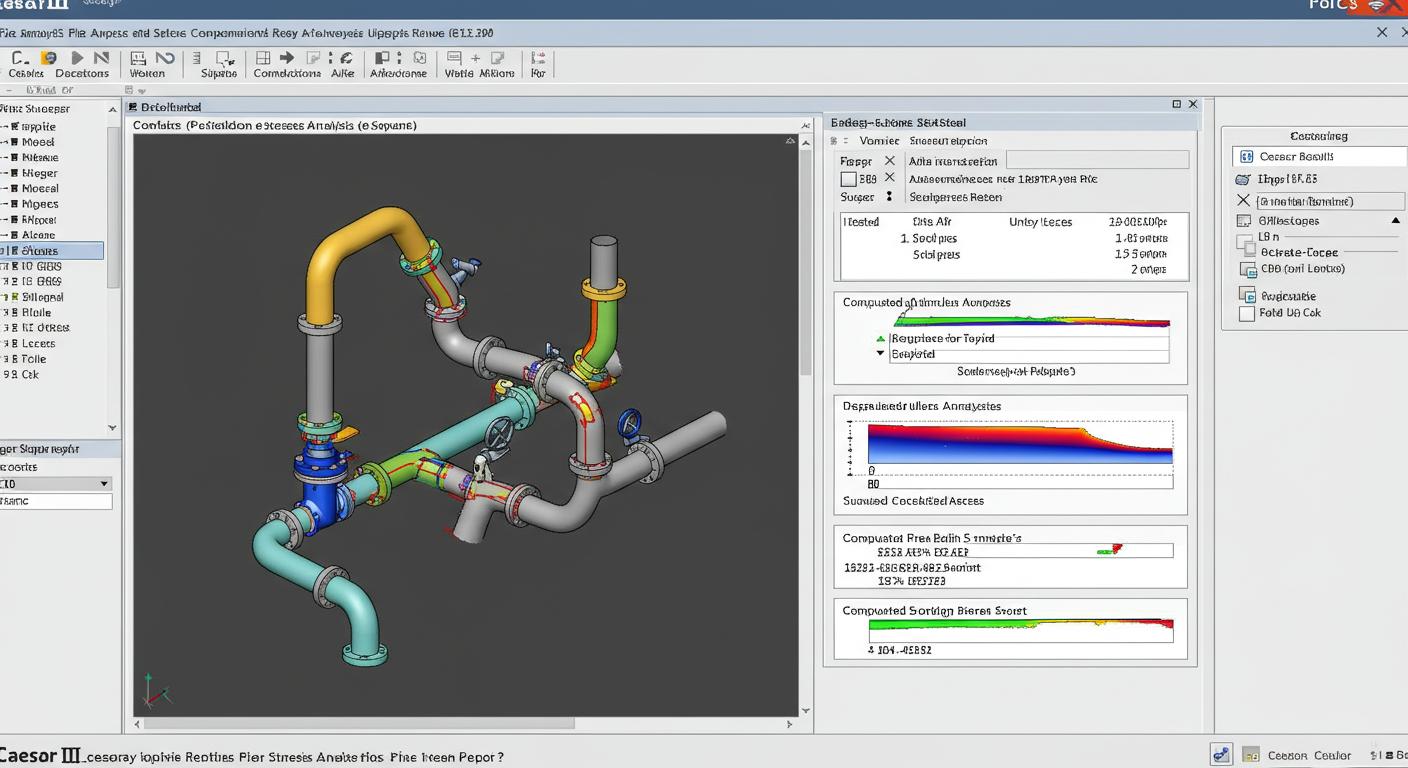Click the 3D viewport horizontal scrollbar

point(360,723)
